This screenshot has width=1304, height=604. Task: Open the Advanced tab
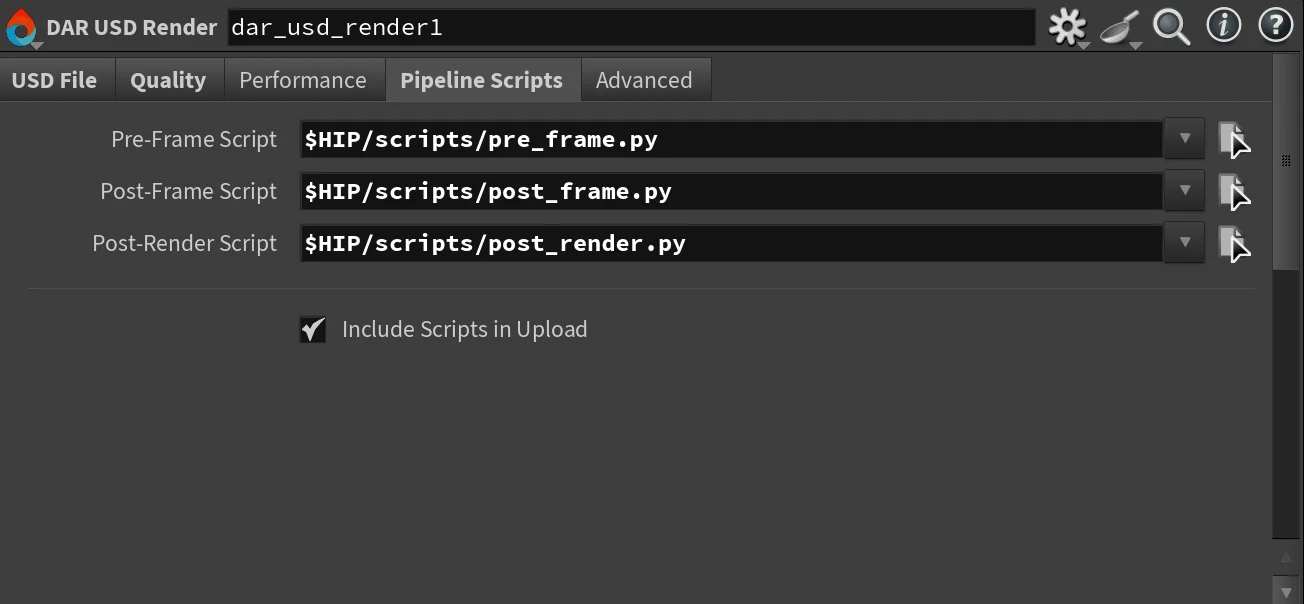tap(645, 80)
